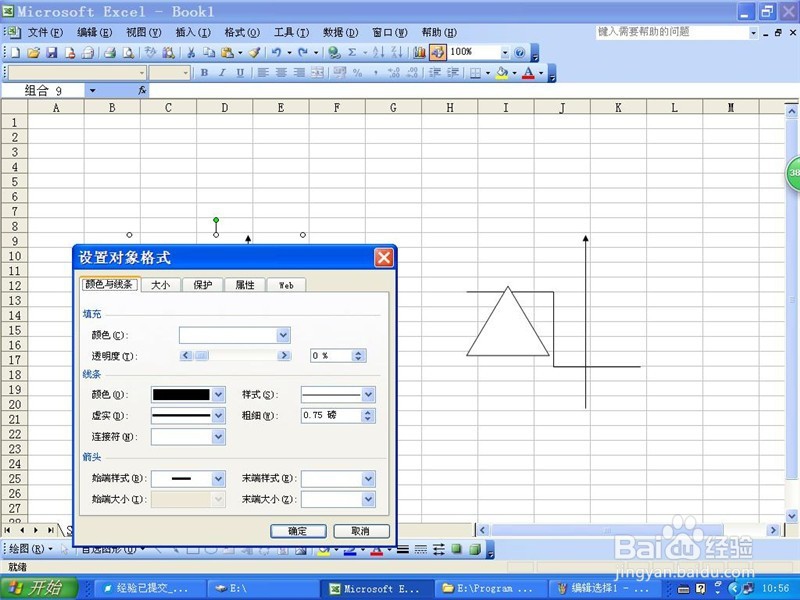Redo the last undone action
Screen dimensions: 800x600
[x=303, y=53]
